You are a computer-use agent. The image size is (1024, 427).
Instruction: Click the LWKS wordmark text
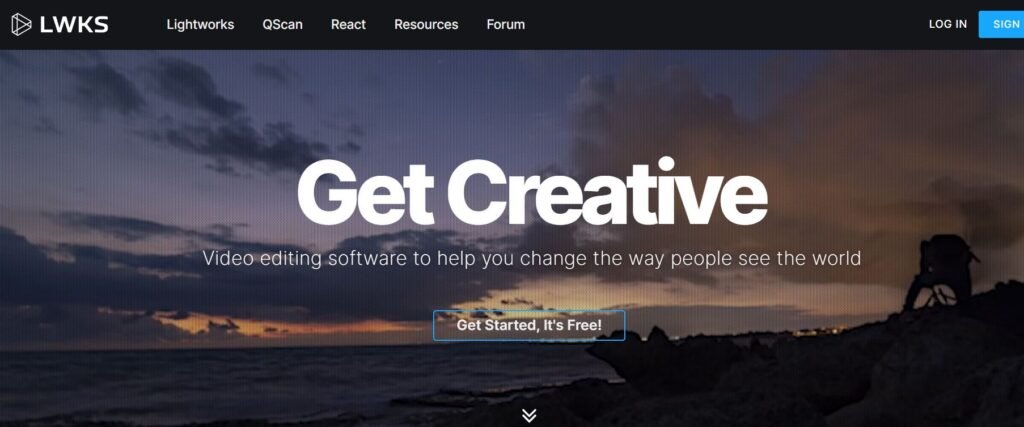click(x=74, y=25)
